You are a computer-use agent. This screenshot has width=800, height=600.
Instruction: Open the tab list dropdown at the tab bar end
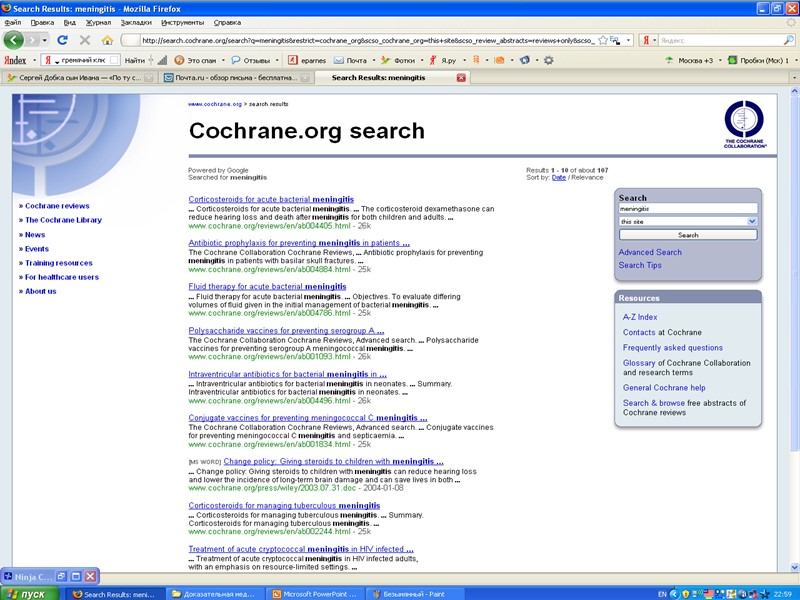click(794, 78)
